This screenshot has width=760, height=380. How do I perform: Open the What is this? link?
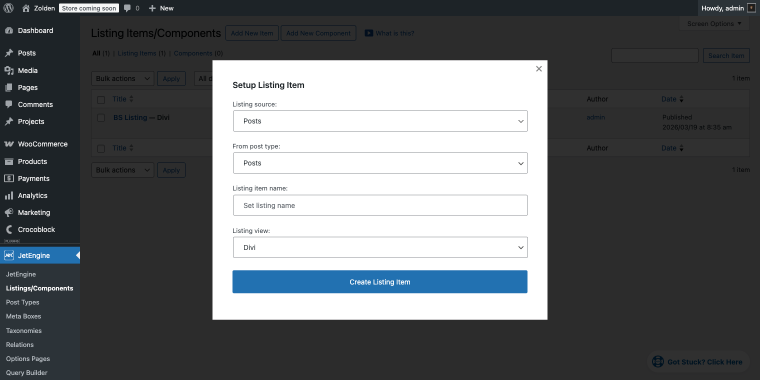click(395, 33)
